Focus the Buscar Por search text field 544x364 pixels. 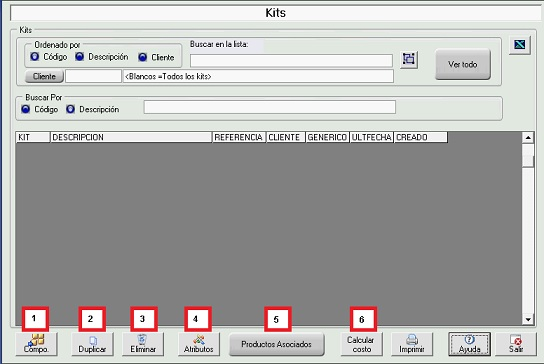coord(270,107)
